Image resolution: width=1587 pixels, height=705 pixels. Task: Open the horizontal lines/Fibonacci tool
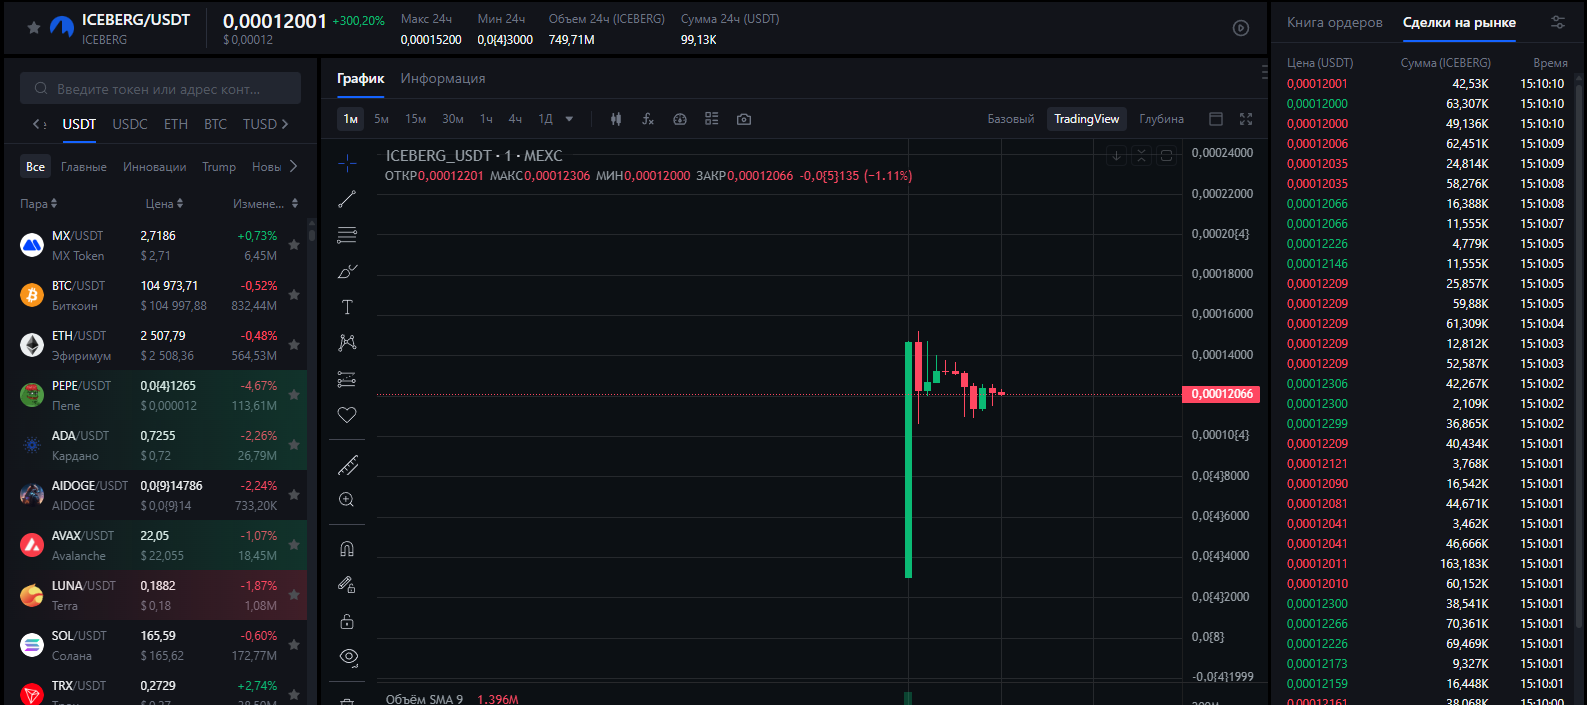(347, 235)
